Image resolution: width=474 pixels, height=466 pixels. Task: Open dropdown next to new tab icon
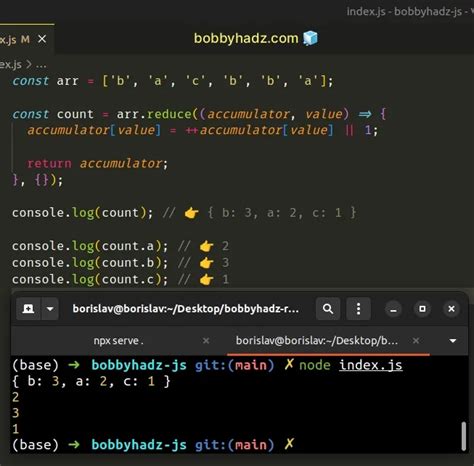coord(50,309)
